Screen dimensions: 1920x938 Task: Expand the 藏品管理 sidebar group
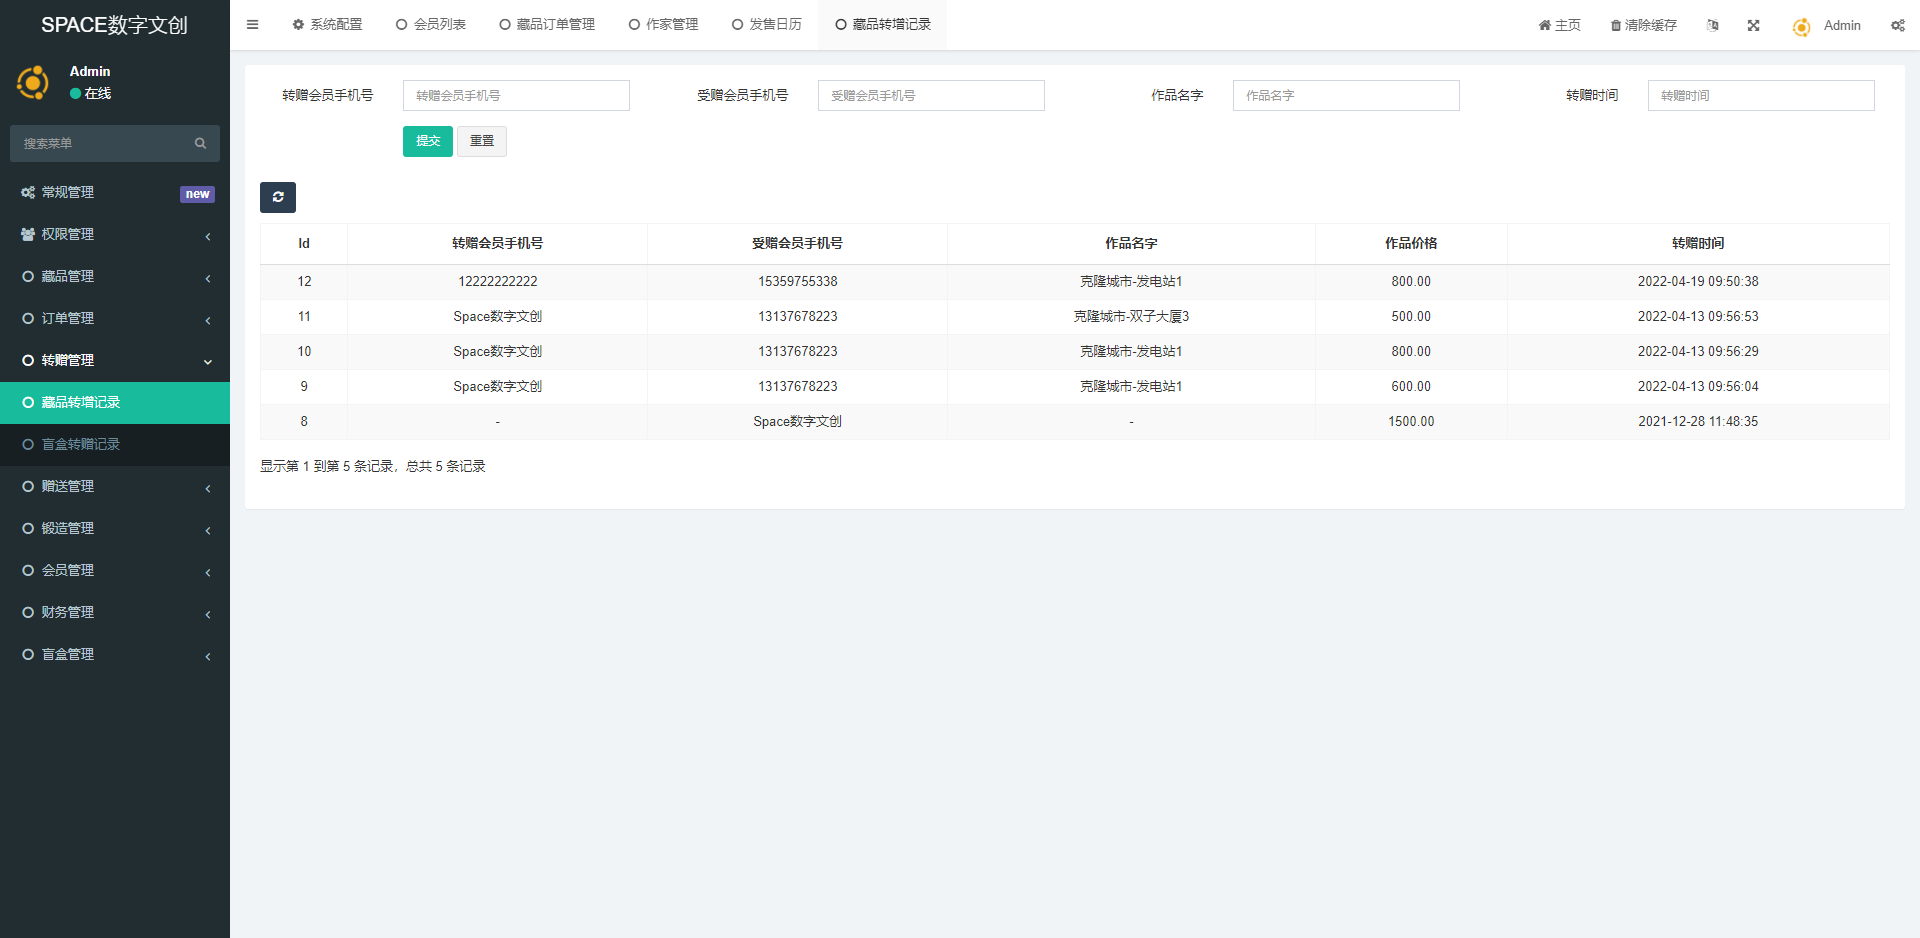click(115, 276)
